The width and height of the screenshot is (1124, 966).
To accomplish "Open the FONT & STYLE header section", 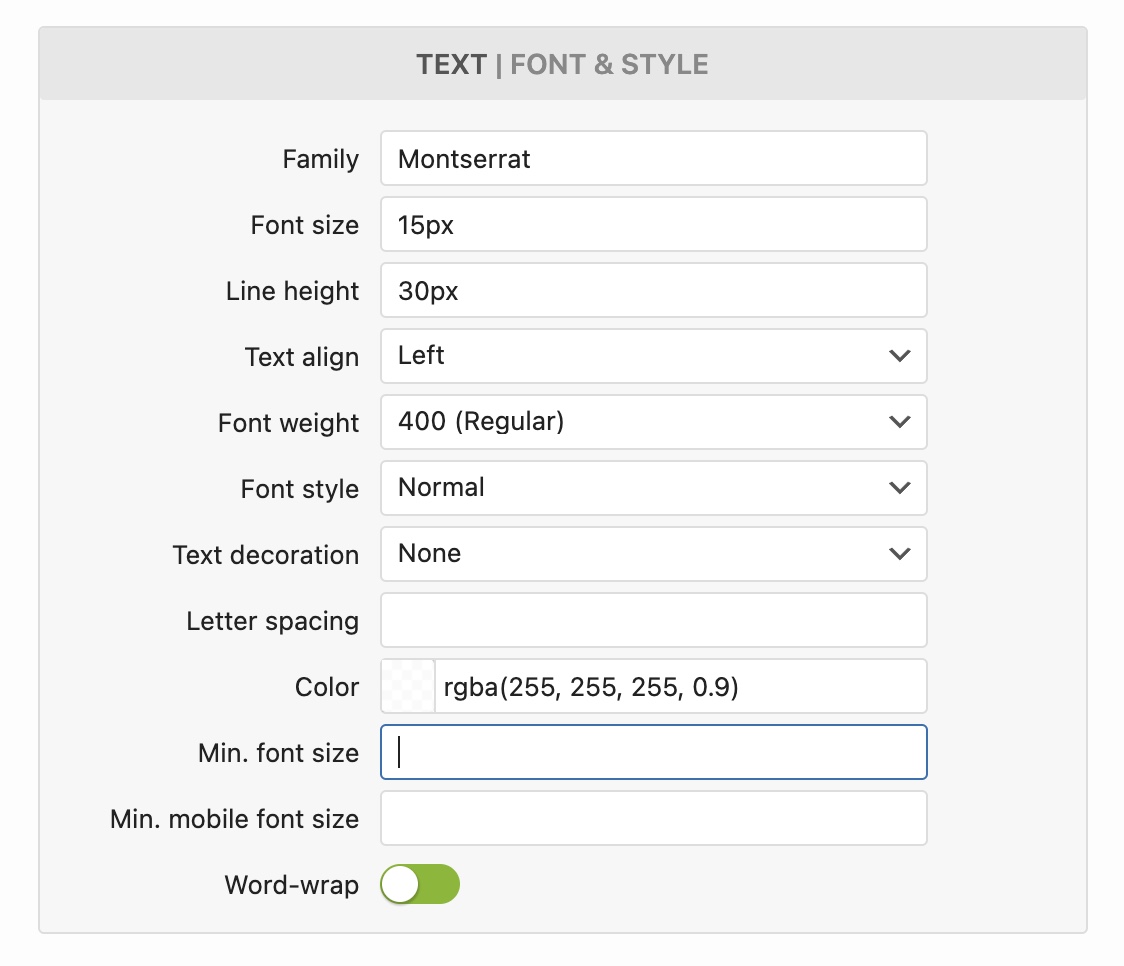I will (609, 65).
